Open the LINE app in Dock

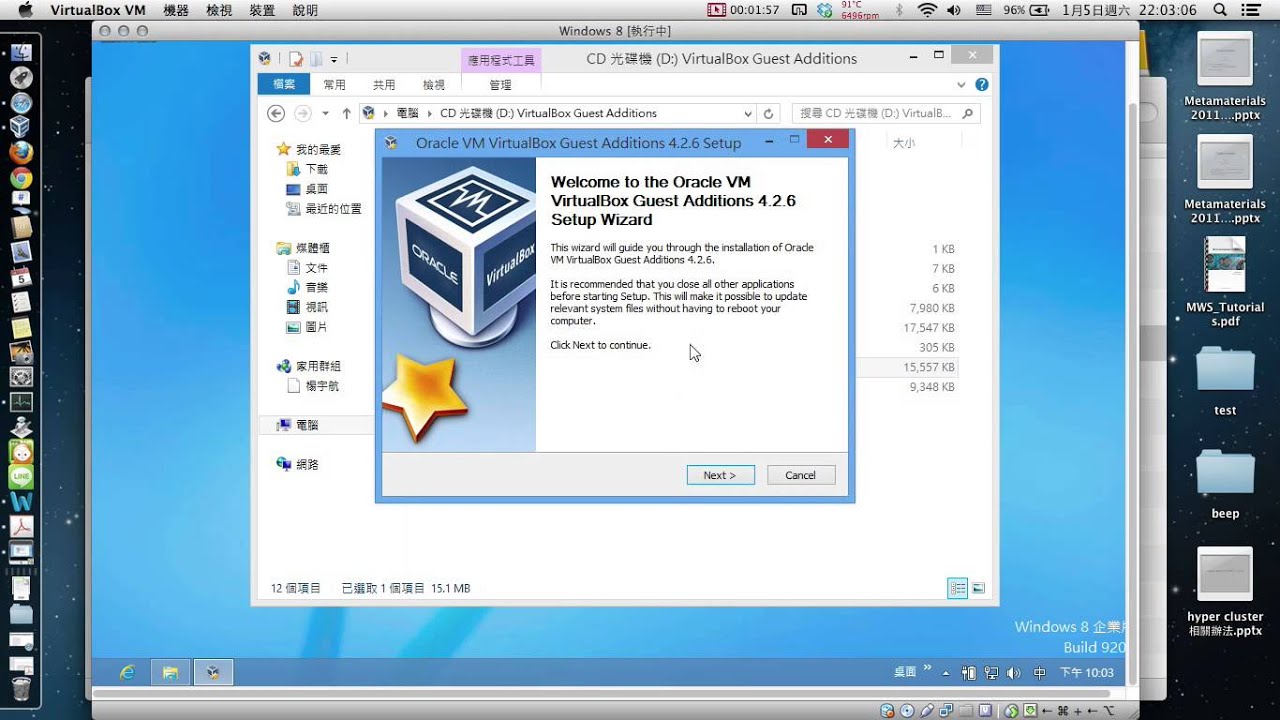point(21,477)
